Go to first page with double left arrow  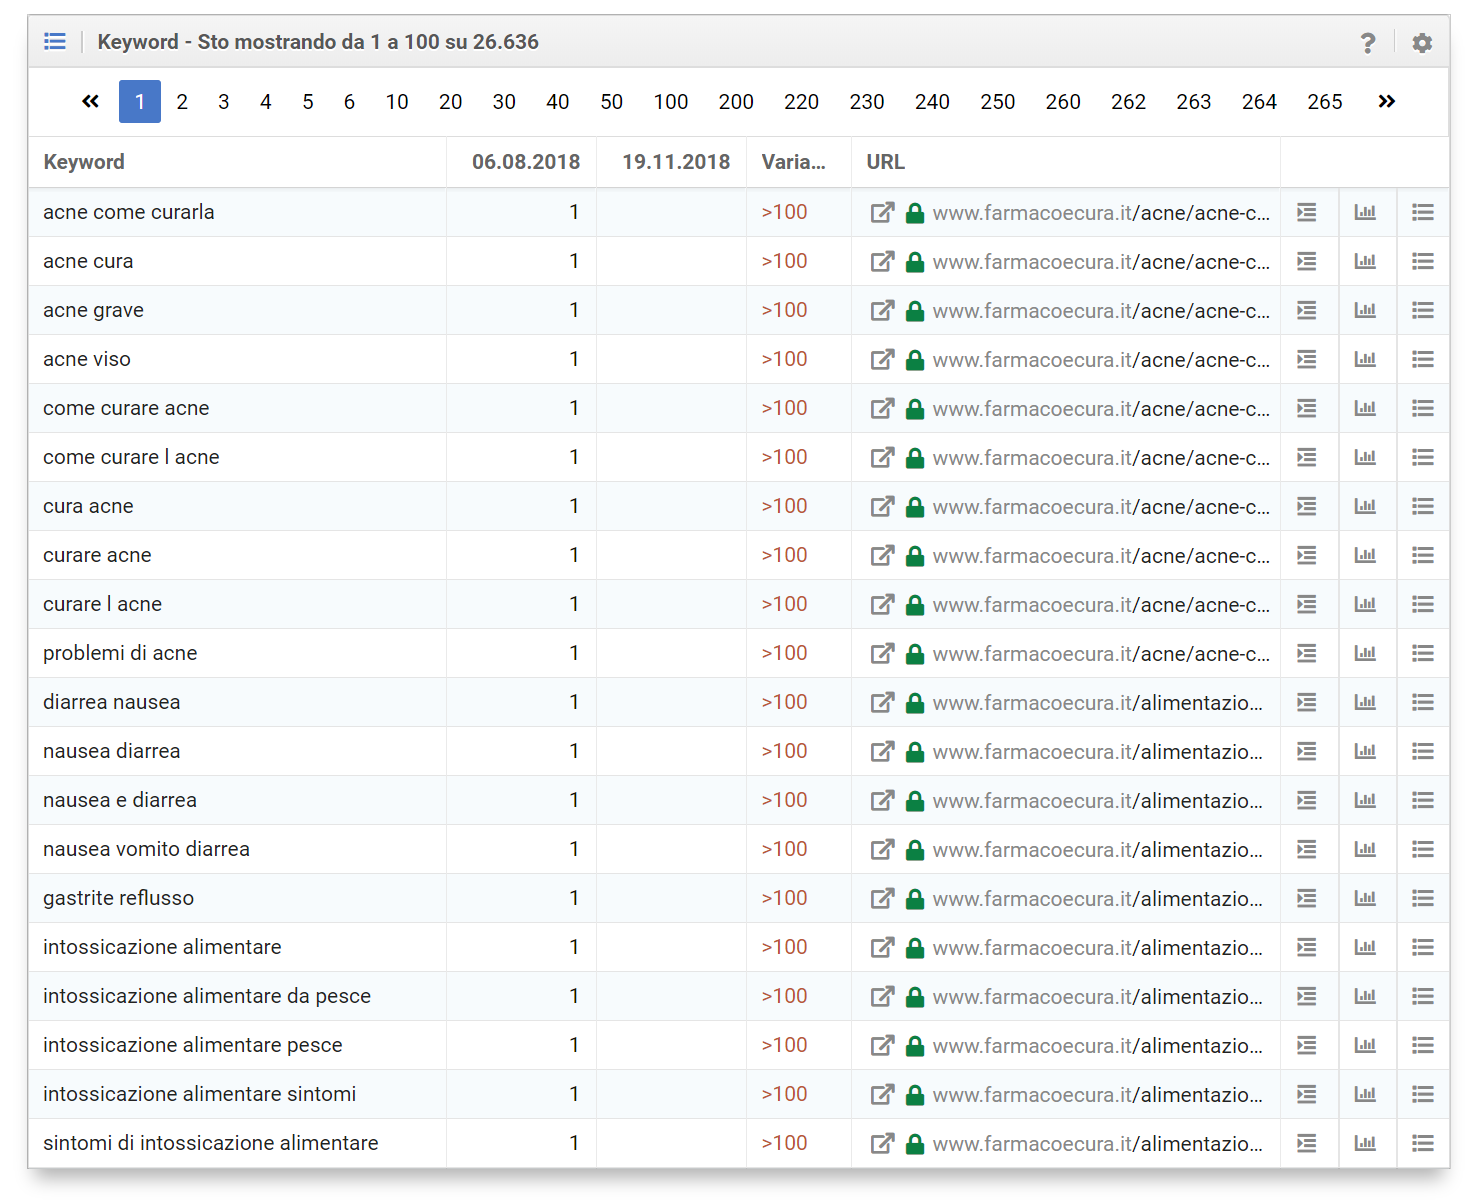pos(90,101)
